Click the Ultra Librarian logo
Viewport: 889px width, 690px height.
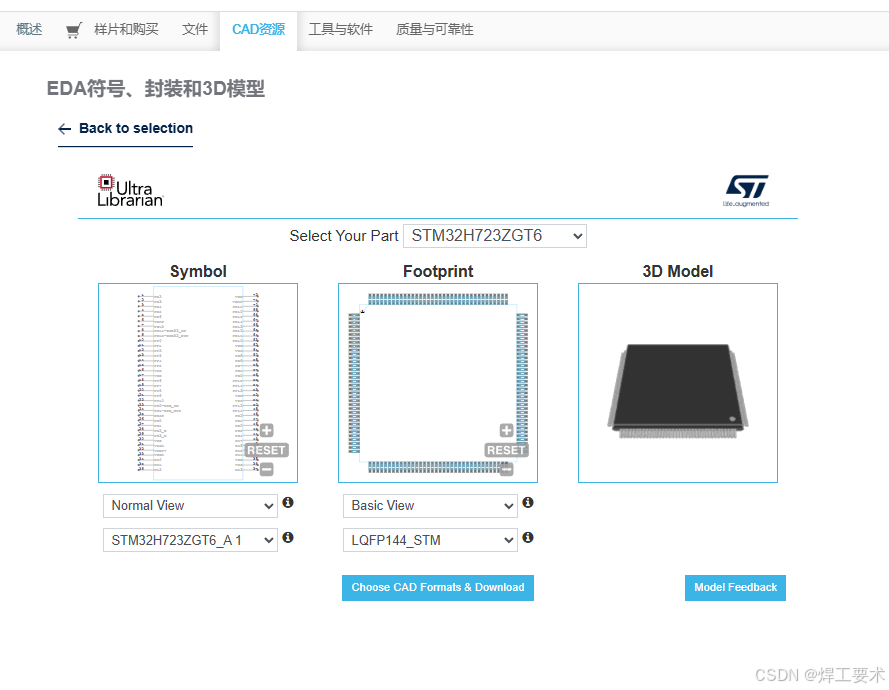point(130,191)
